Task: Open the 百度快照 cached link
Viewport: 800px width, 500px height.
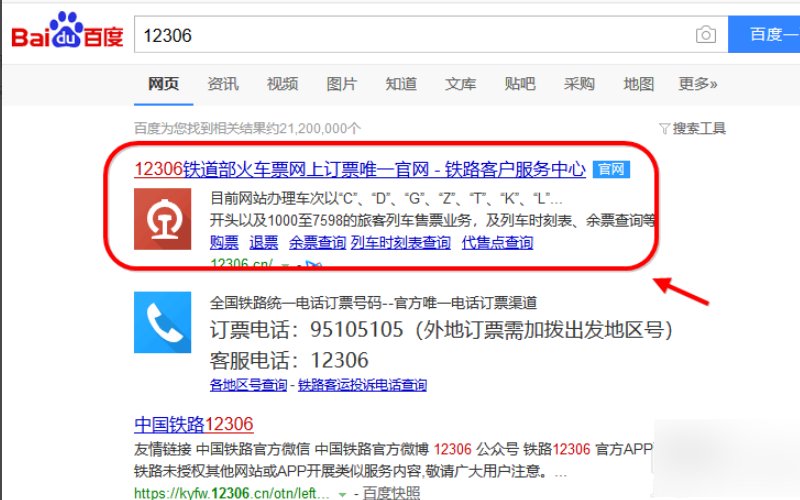Action: (x=391, y=493)
